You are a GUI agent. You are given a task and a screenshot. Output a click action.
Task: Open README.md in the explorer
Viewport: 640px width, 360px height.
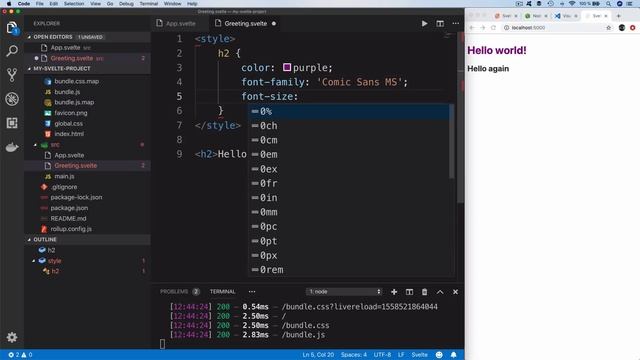[68, 218]
